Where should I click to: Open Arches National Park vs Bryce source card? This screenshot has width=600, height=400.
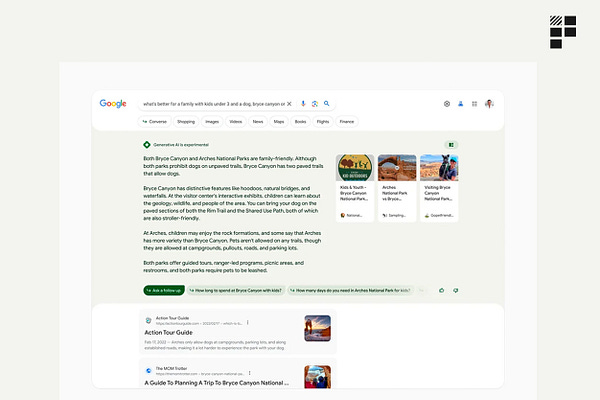tap(397, 188)
